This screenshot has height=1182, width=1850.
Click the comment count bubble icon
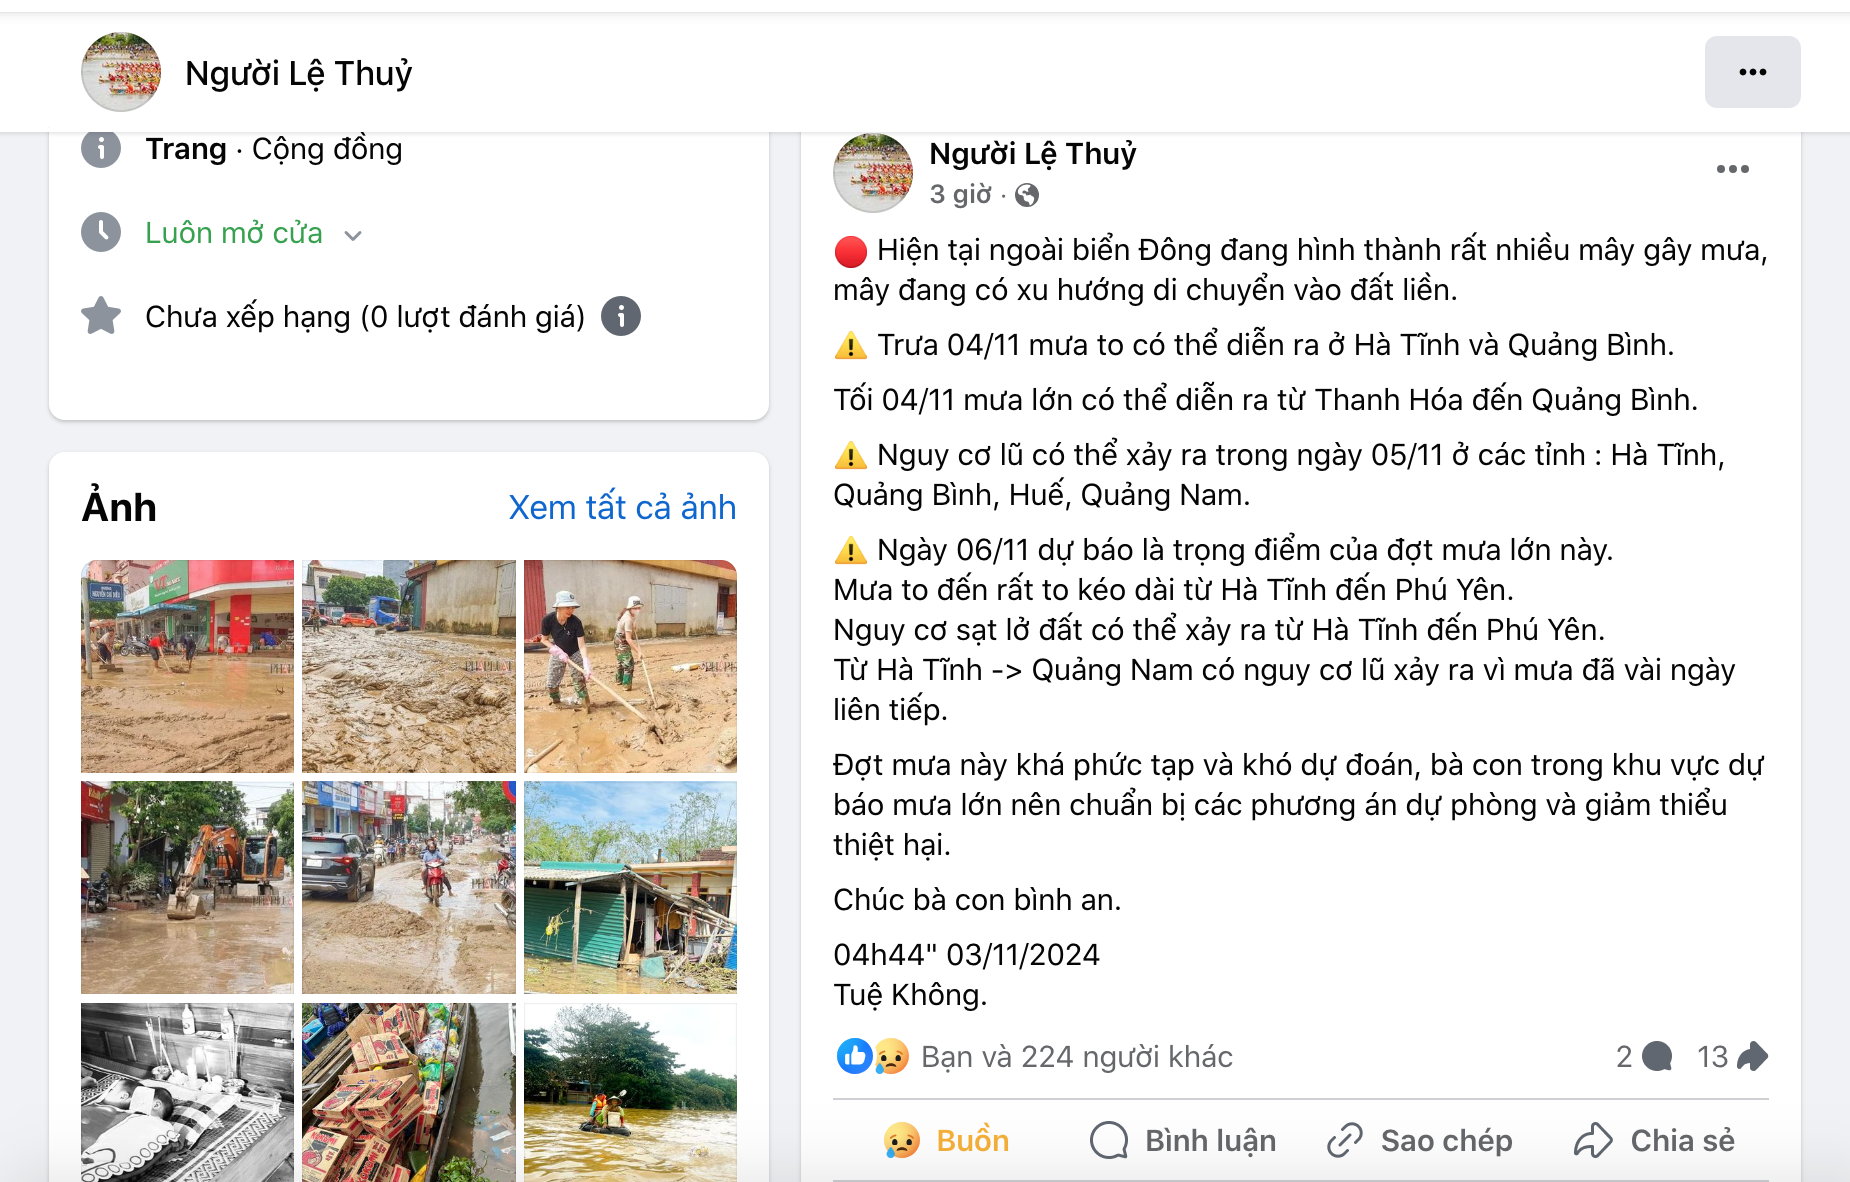tap(1657, 1056)
